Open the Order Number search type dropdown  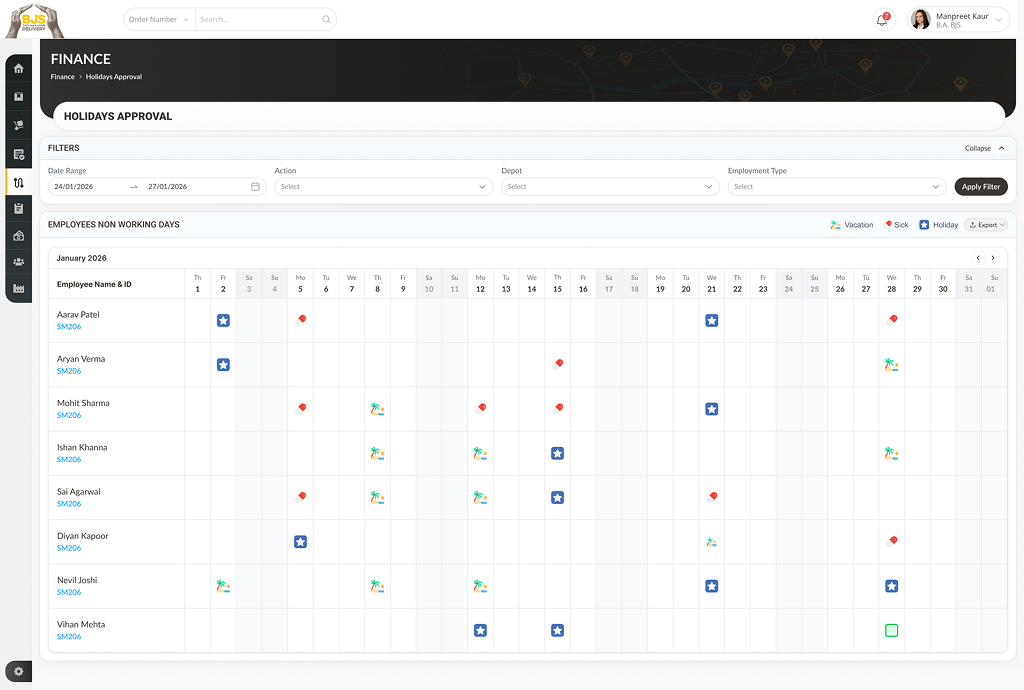point(159,19)
